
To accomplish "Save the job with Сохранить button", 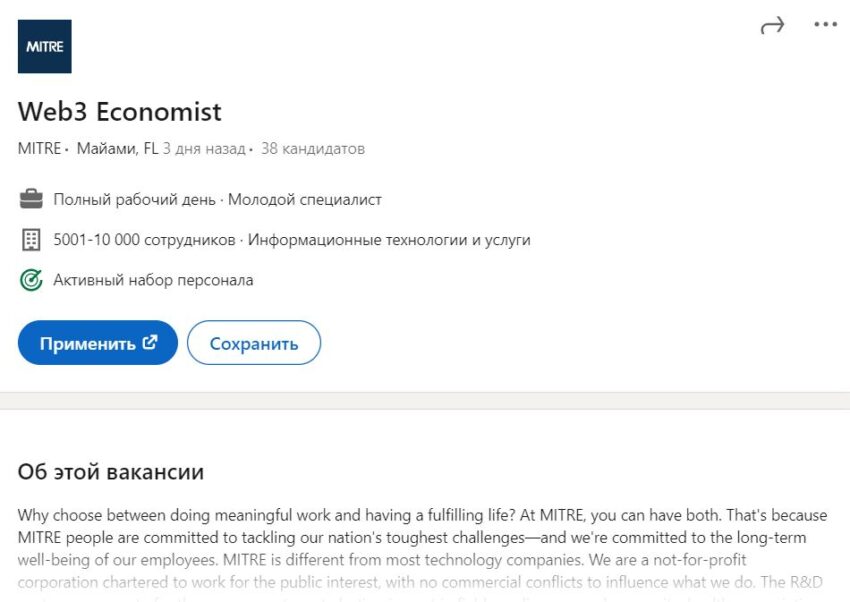I will pos(254,343).
